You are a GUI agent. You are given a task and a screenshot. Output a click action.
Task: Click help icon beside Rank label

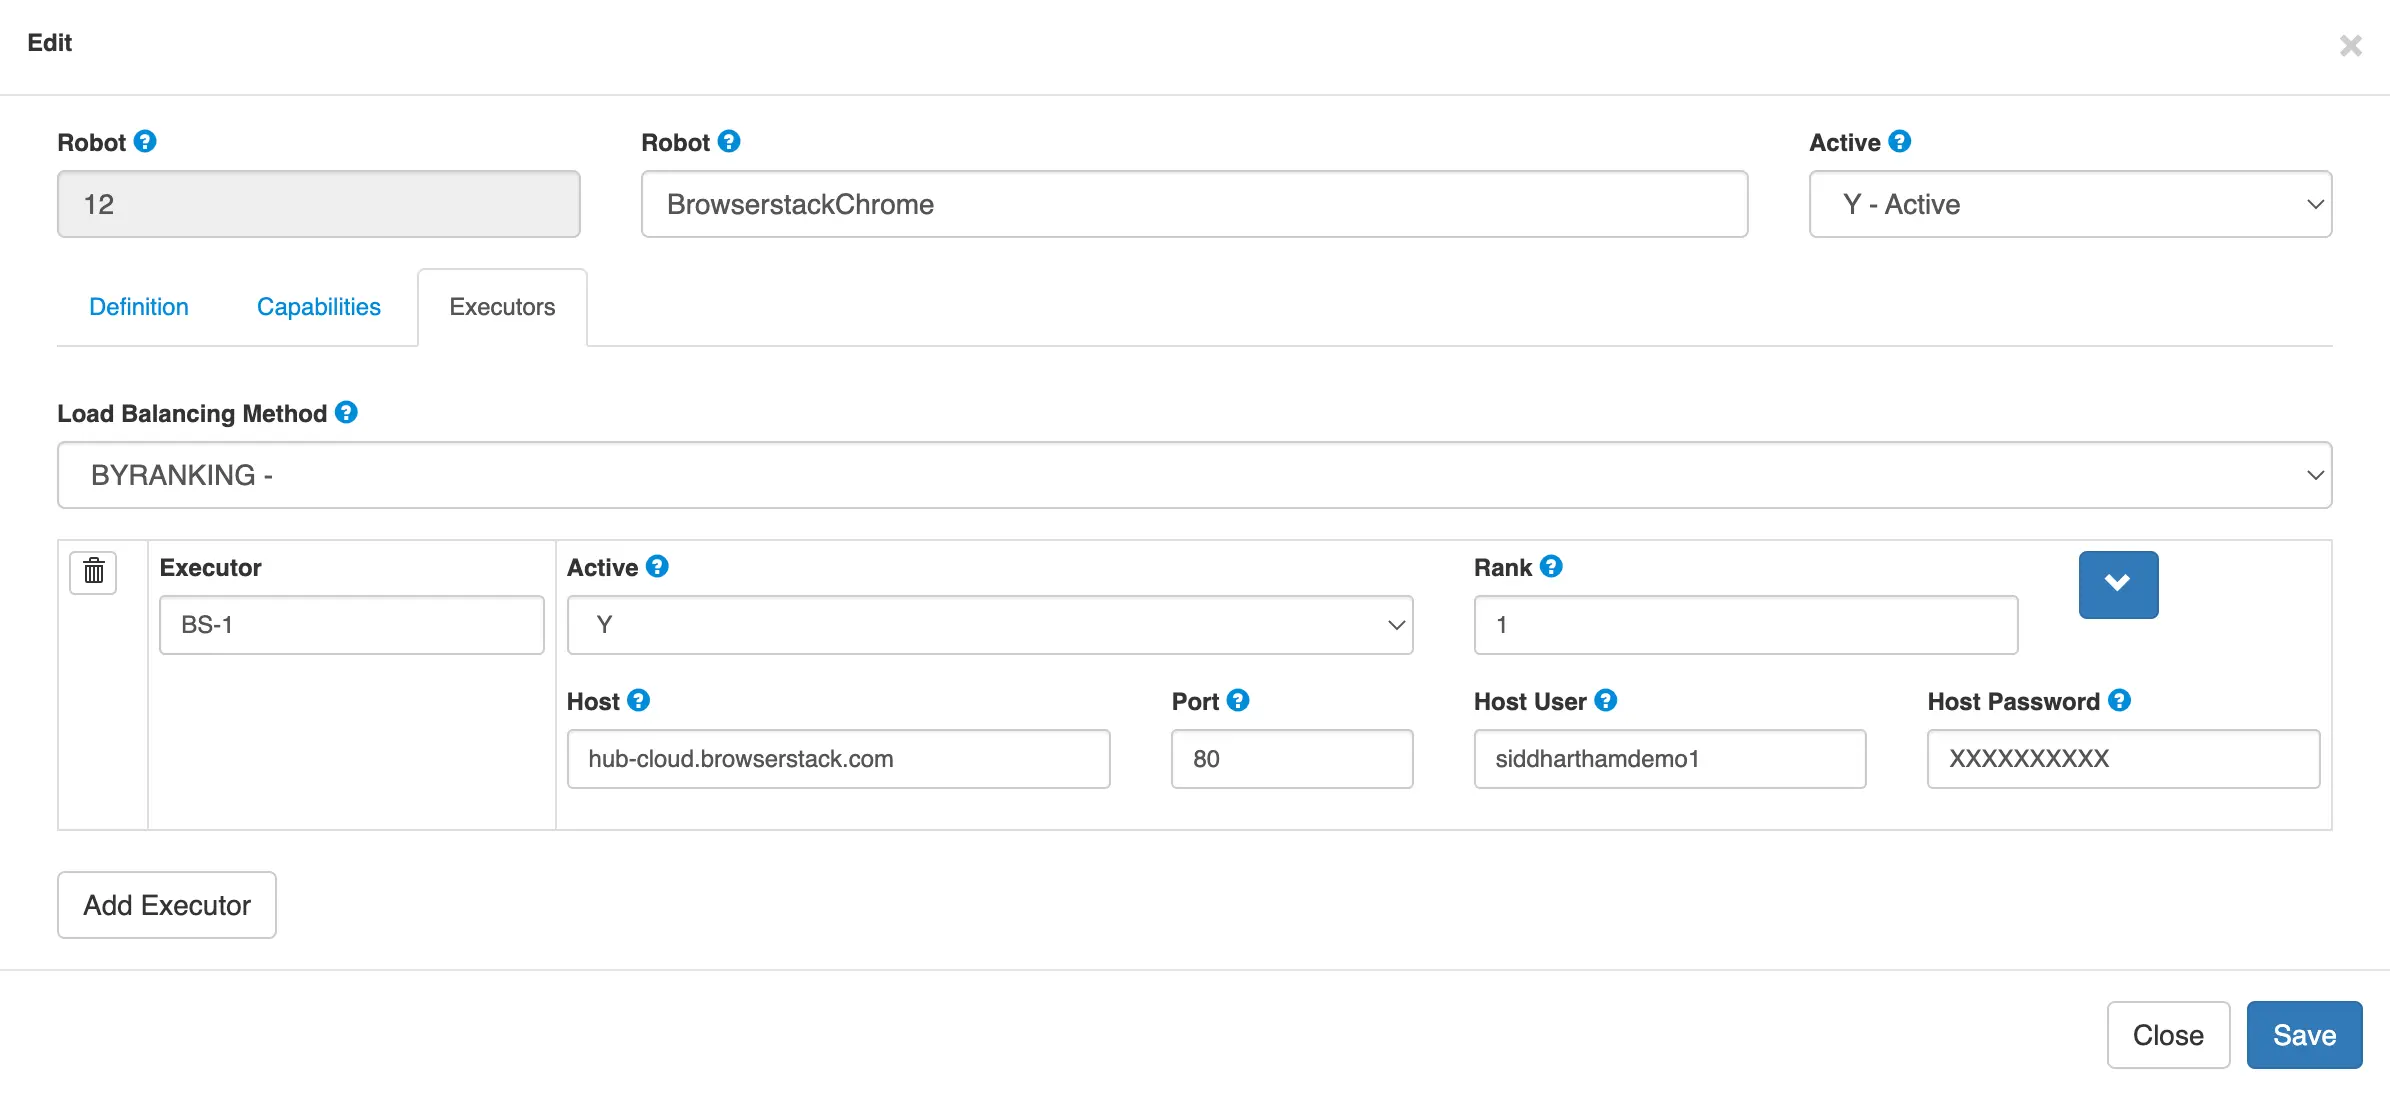[x=1551, y=567]
